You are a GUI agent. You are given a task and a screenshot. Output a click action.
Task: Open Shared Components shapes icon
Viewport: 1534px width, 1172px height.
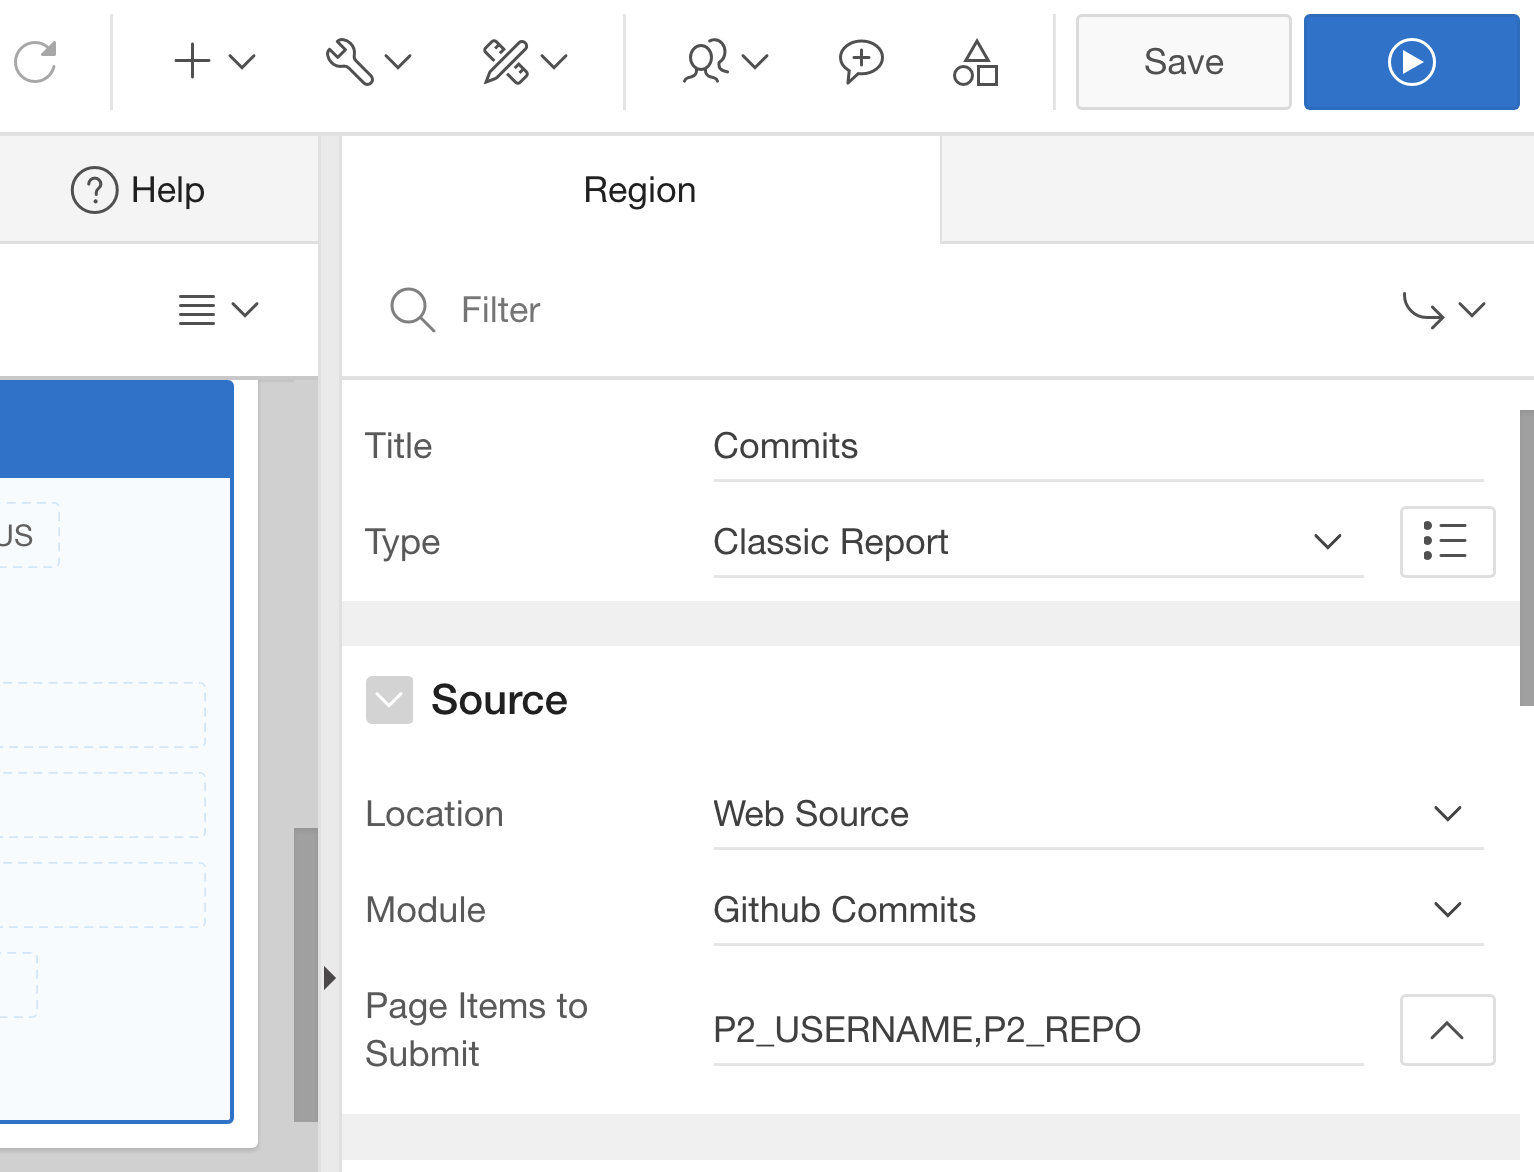click(x=975, y=62)
